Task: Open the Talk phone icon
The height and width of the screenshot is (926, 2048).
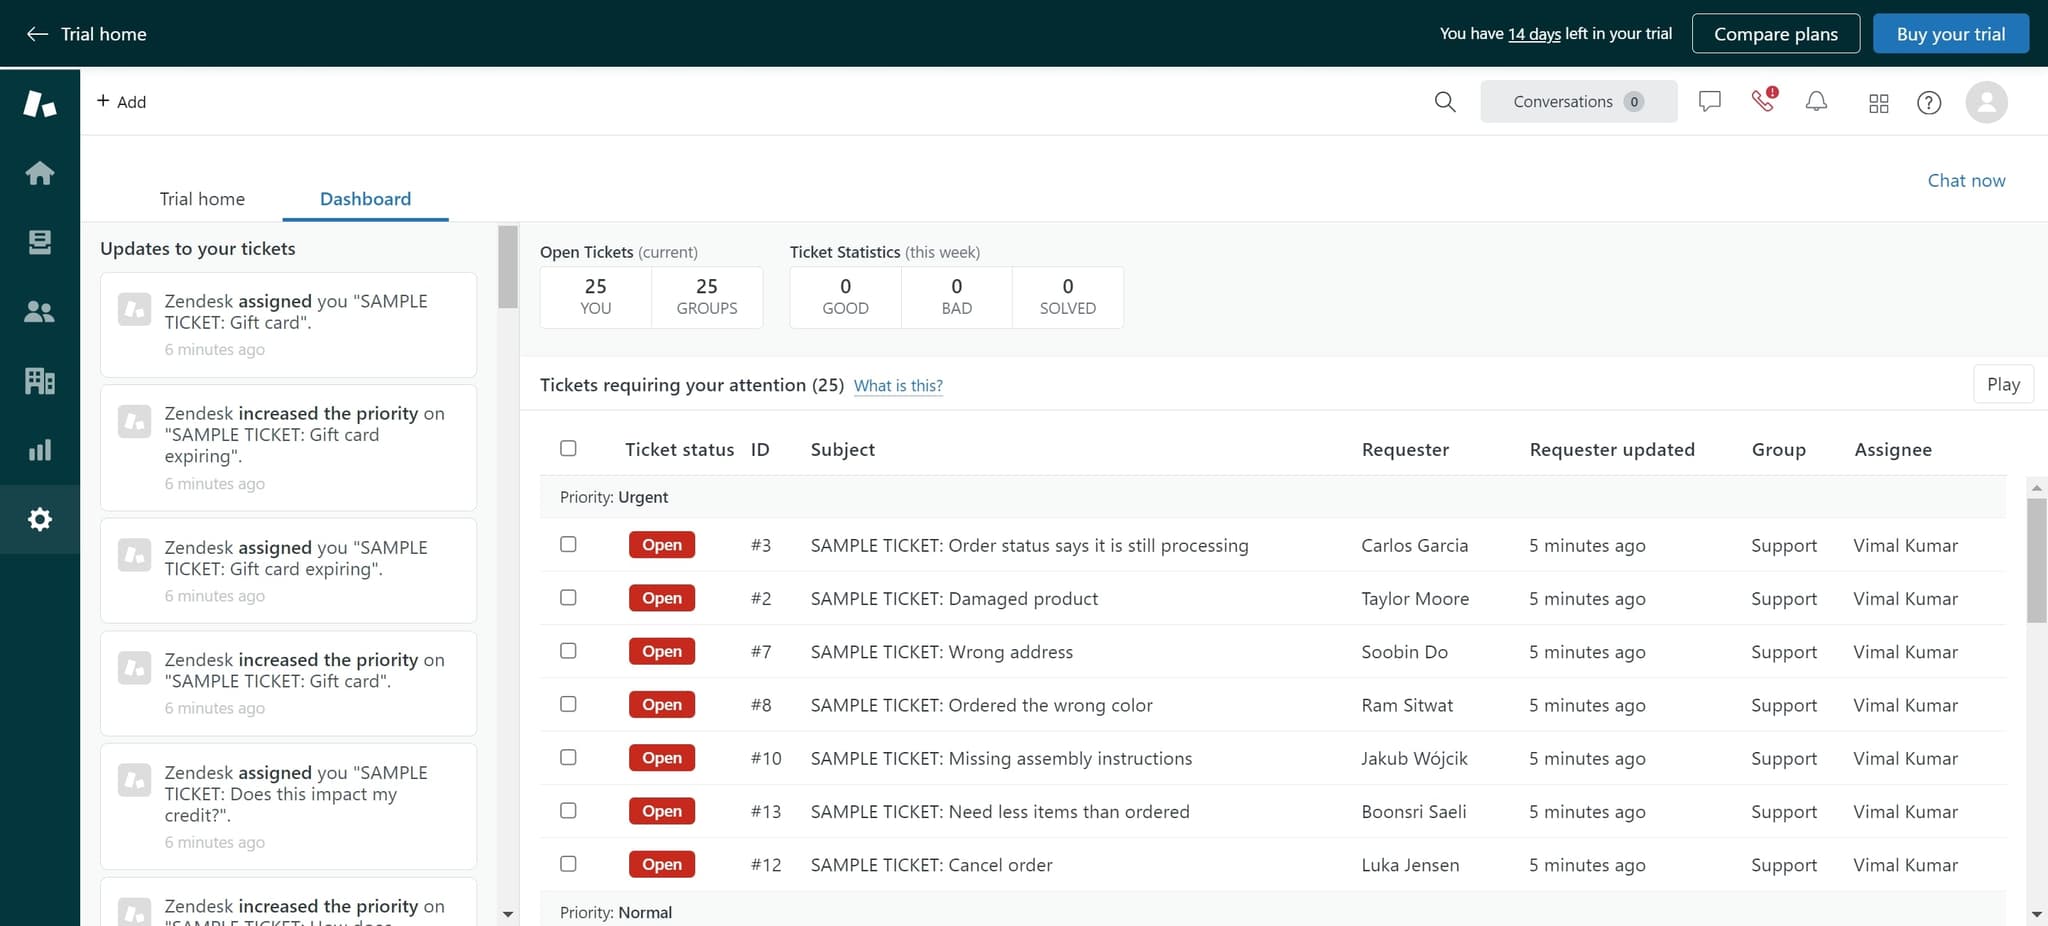Action: [1763, 101]
